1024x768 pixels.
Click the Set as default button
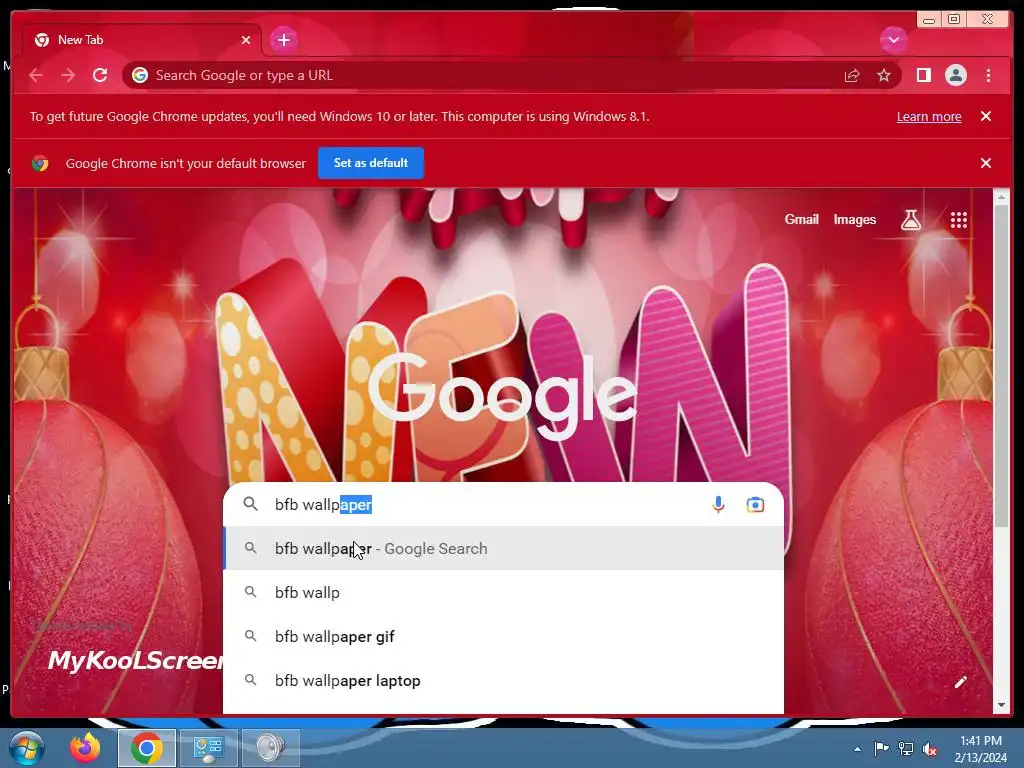(x=371, y=163)
